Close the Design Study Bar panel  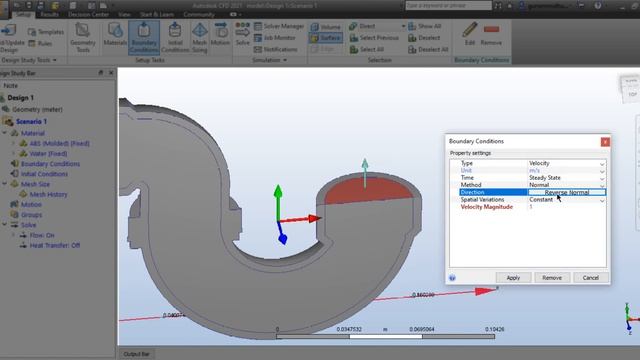pos(111,73)
